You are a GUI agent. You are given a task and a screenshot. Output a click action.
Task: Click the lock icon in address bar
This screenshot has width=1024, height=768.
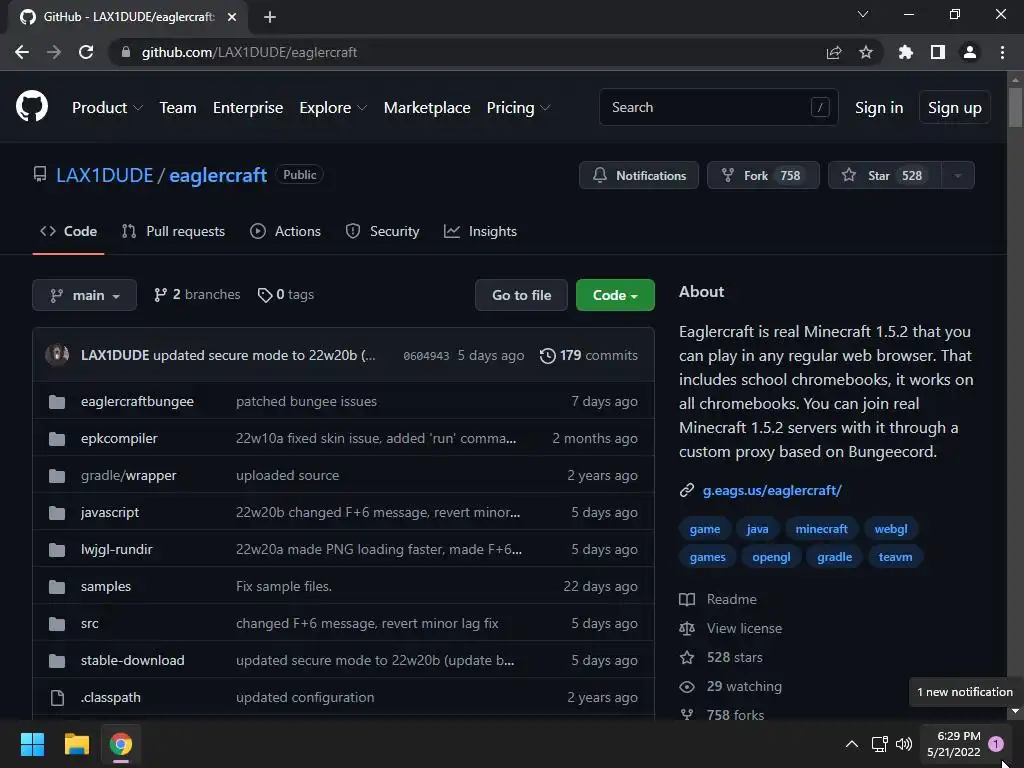pyautogui.click(x=126, y=52)
